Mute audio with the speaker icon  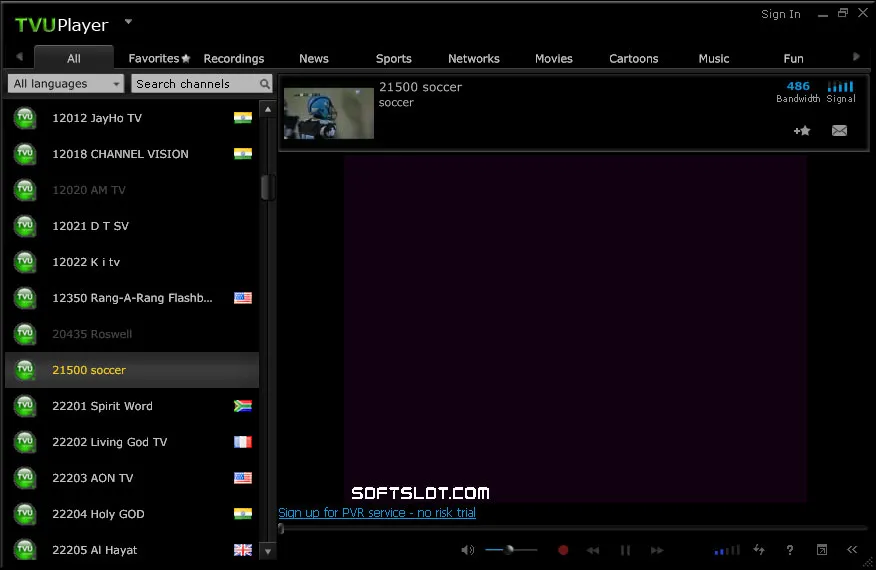point(468,550)
